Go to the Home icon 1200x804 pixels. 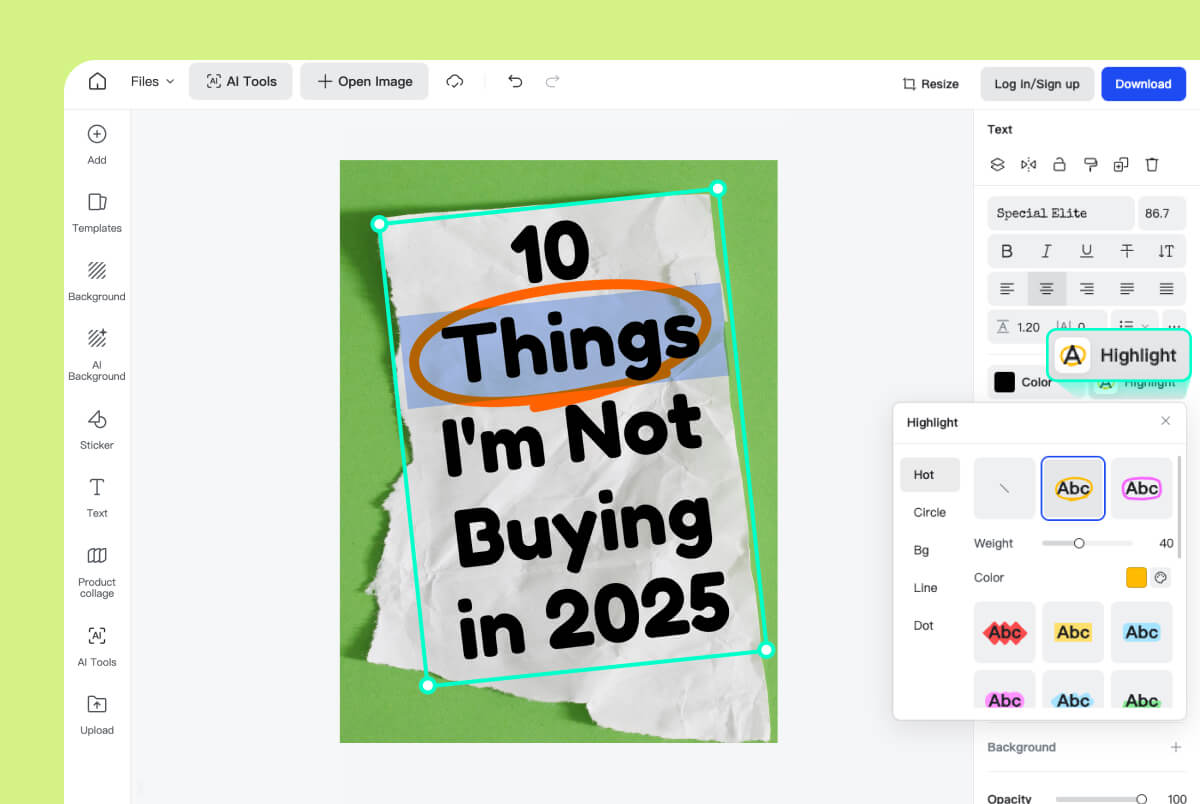(x=97, y=82)
